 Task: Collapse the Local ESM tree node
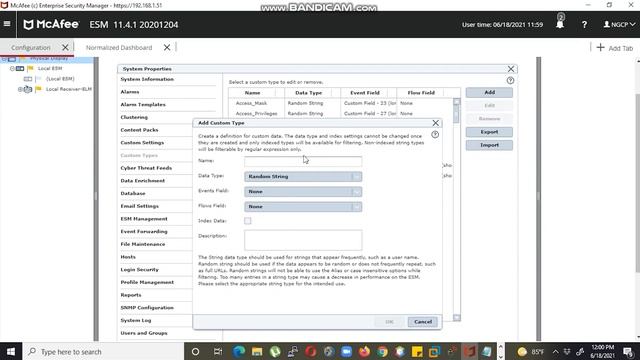click(12, 68)
